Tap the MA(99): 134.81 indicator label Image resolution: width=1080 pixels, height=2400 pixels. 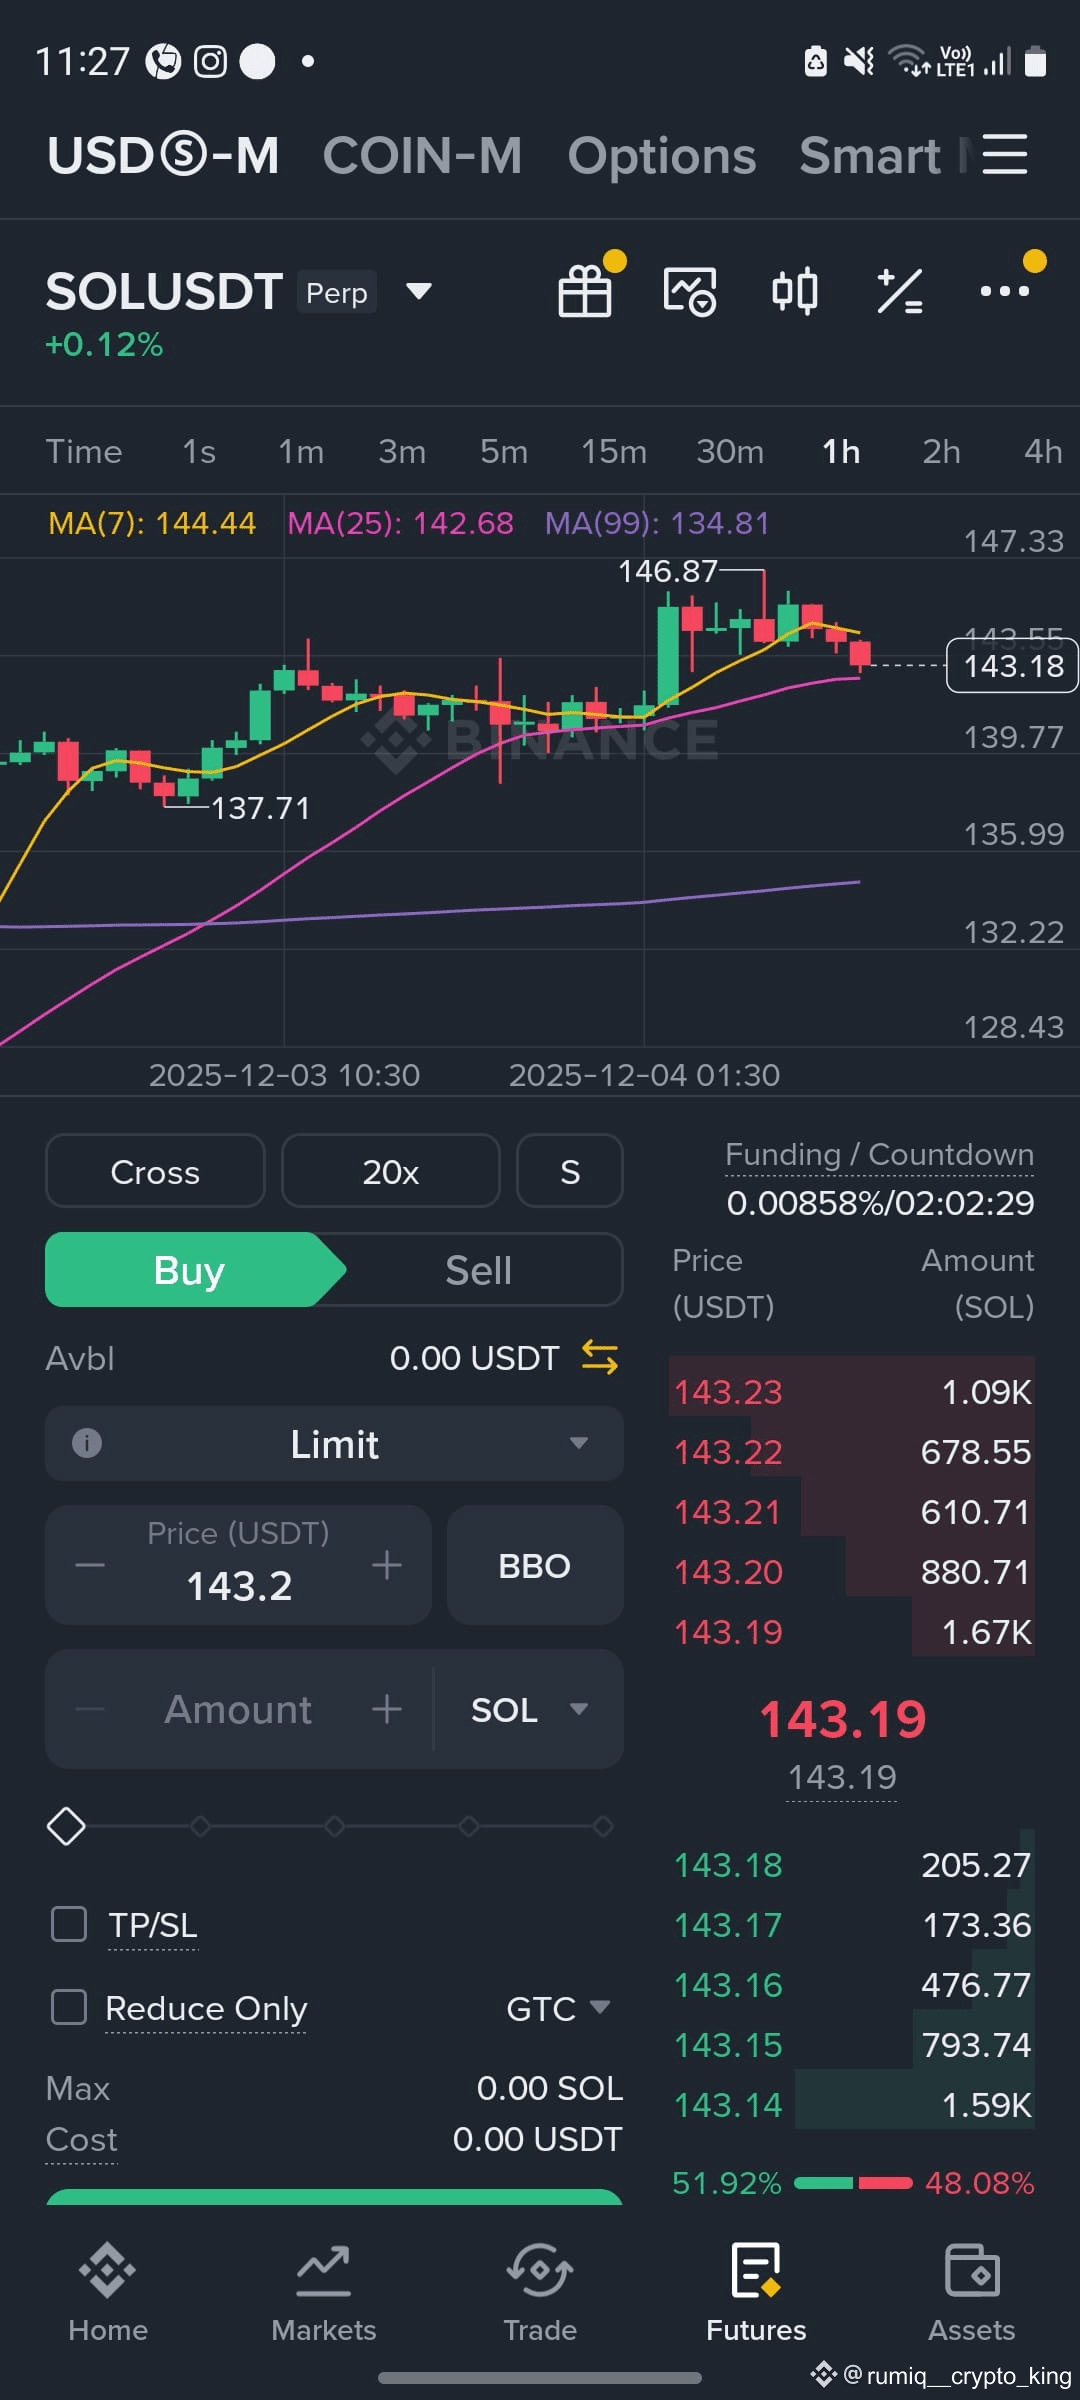(x=657, y=523)
